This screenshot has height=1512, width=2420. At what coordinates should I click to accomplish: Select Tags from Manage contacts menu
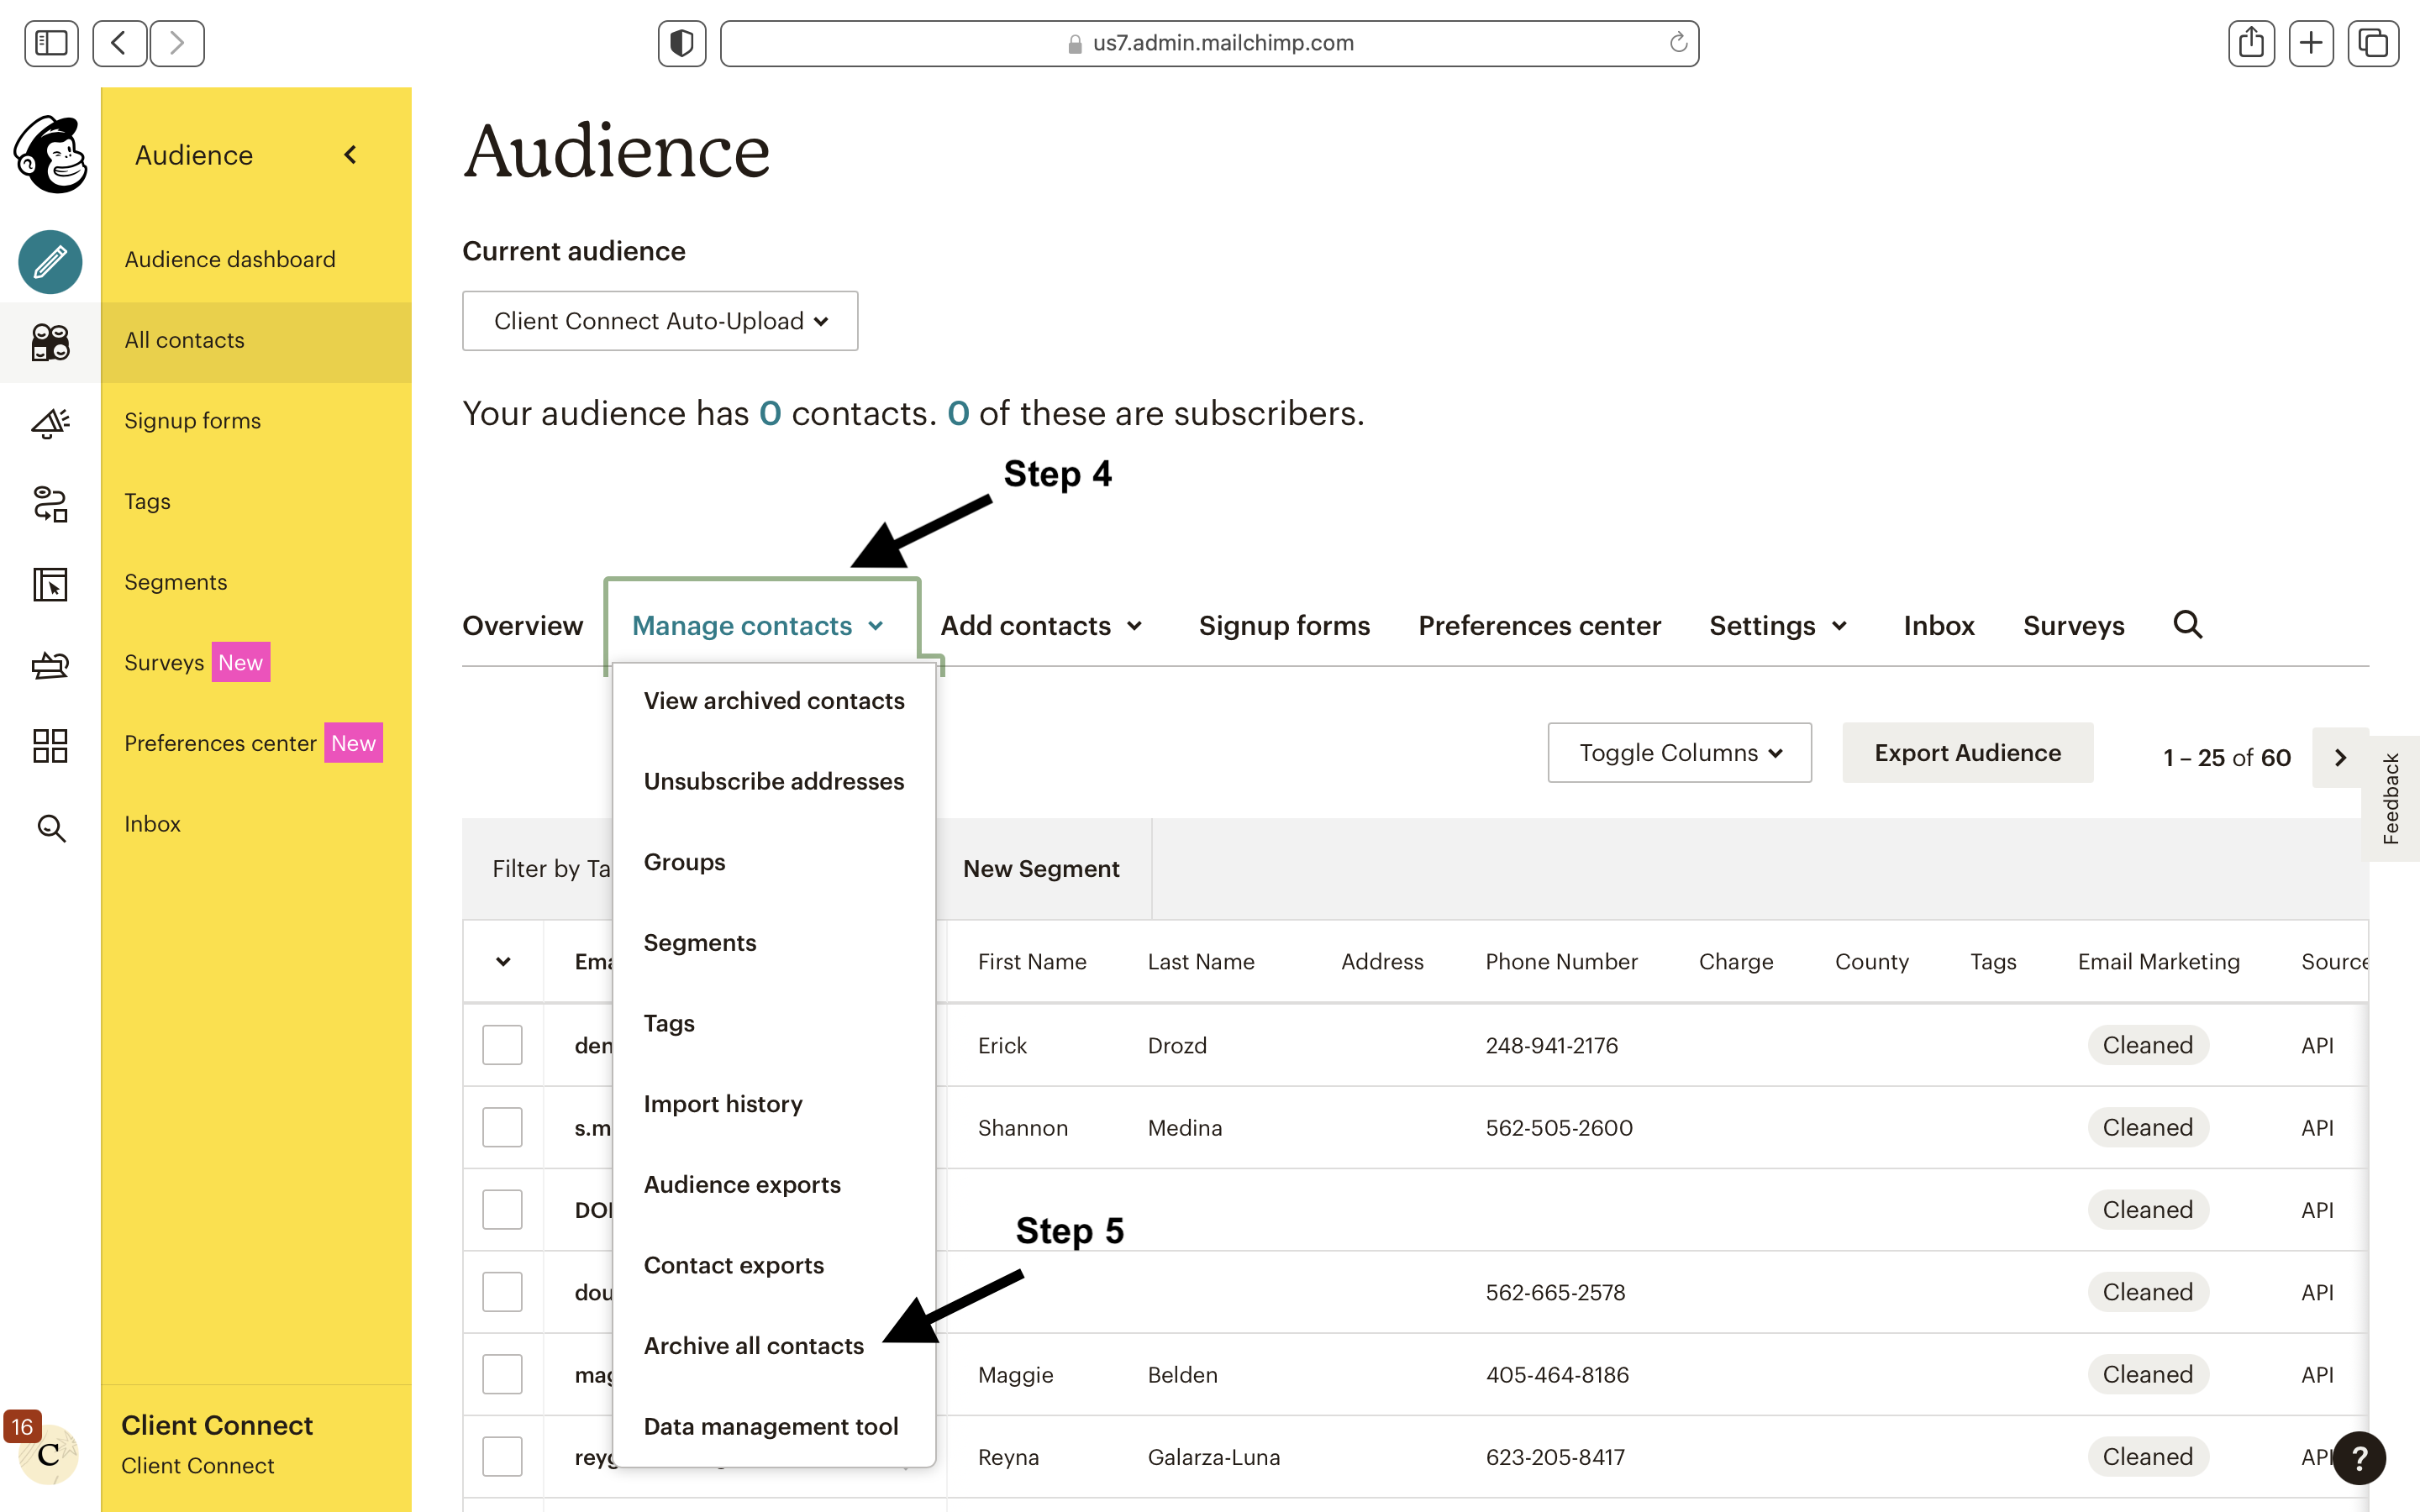tap(774, 1023)
